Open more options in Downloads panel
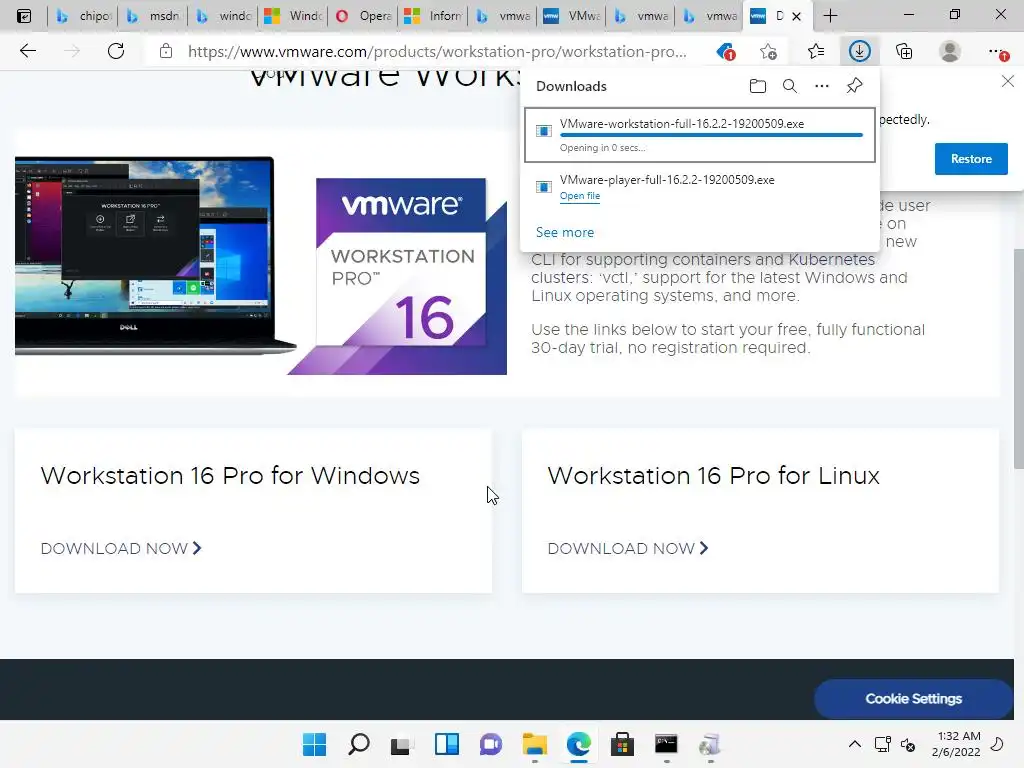 [822, 86]
